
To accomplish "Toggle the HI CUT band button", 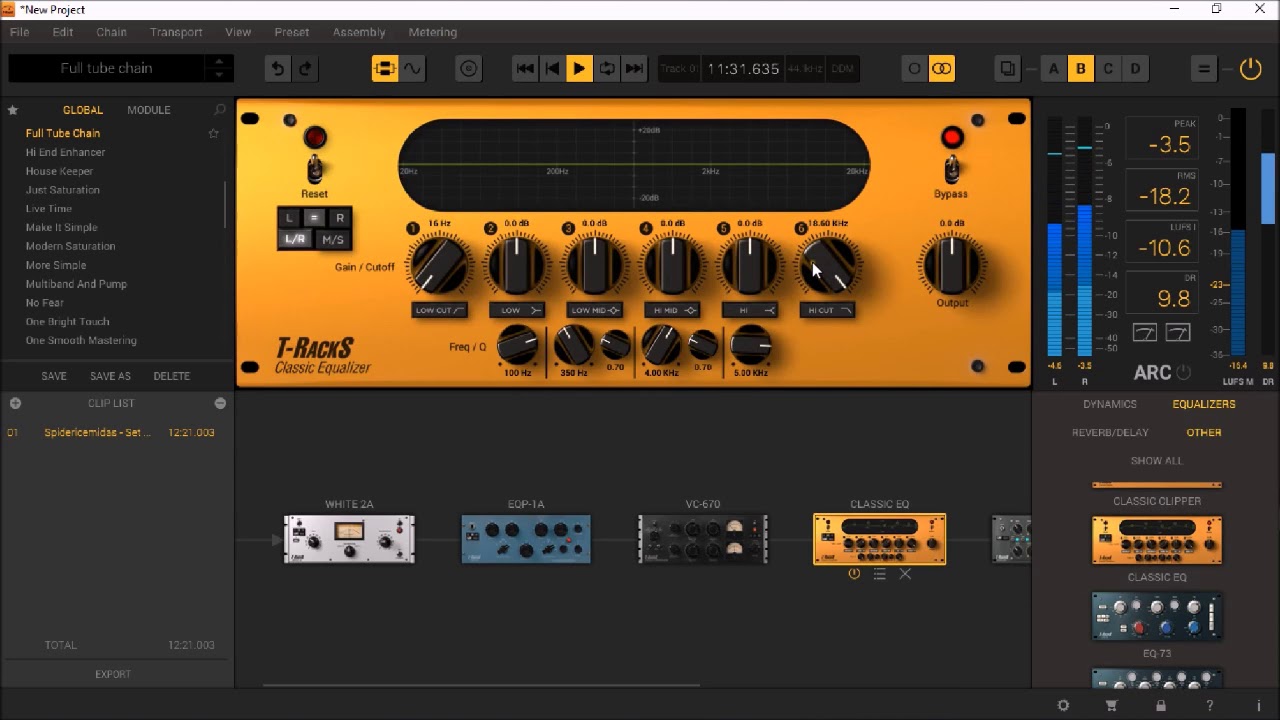I will pos(828,310).
